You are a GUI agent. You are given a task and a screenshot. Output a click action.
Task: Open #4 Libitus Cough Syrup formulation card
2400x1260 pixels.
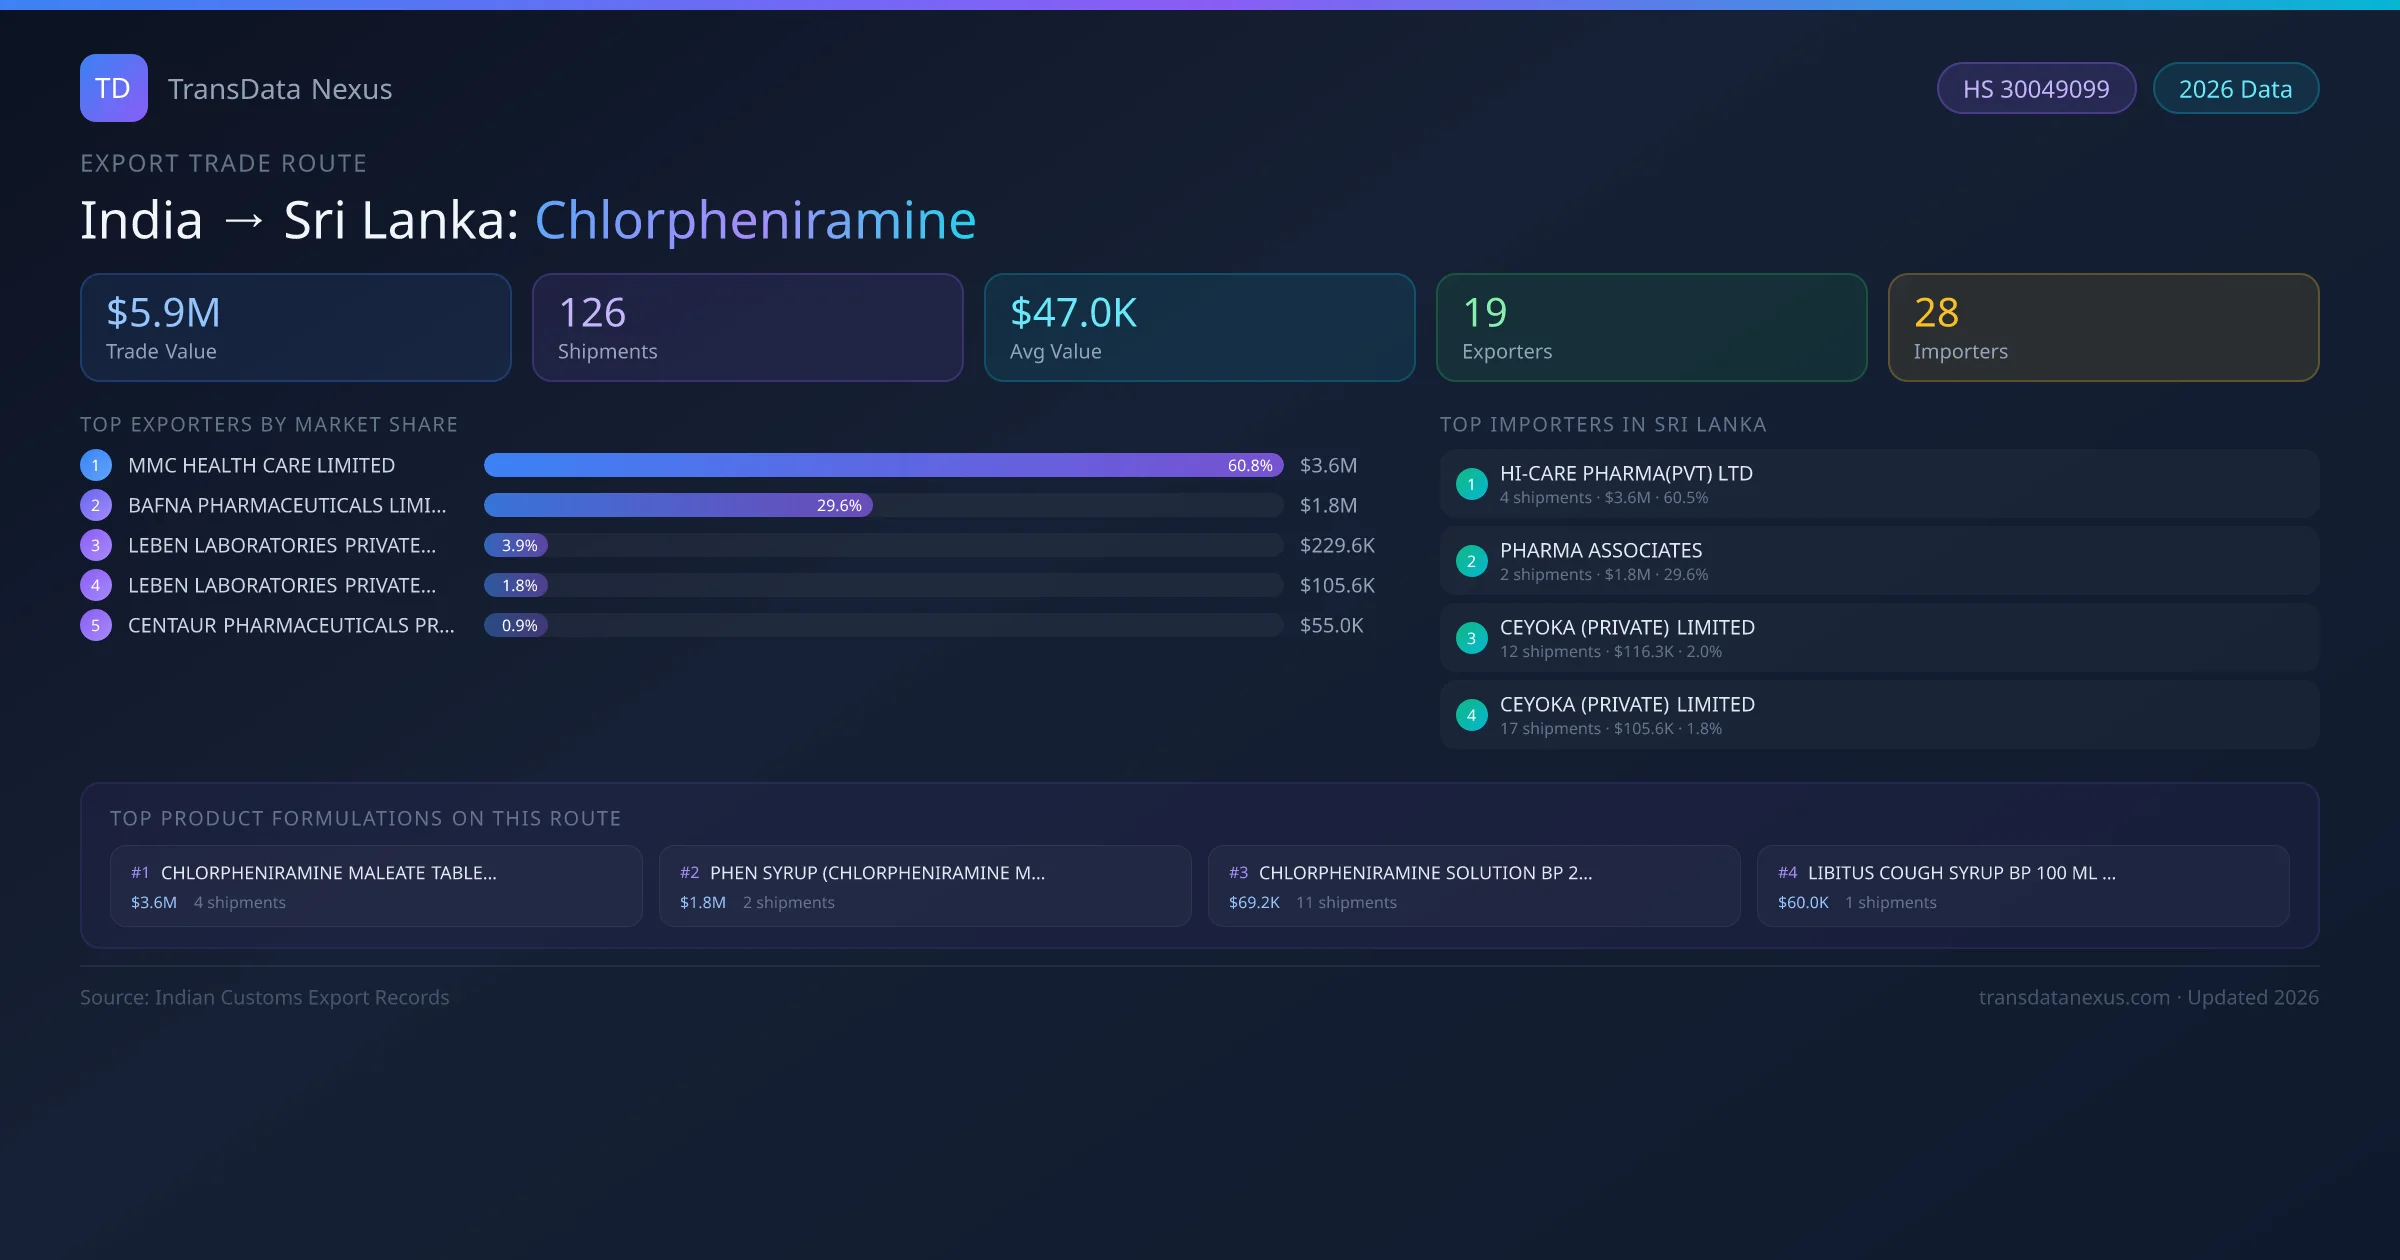(x=2022, y=886)
